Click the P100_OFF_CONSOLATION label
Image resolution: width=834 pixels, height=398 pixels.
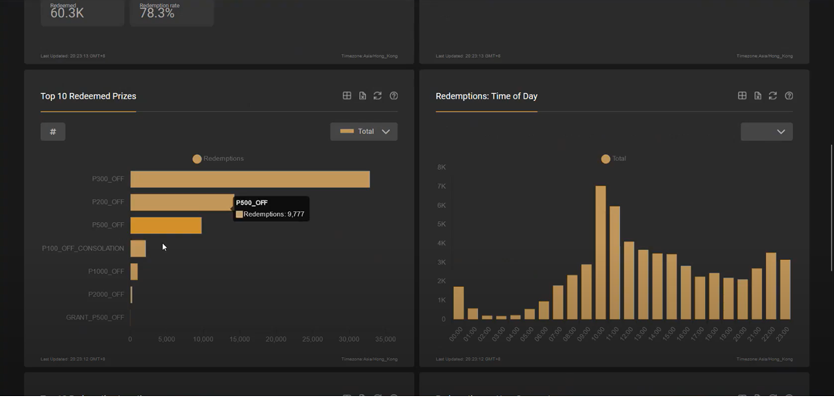pos(83,248)
